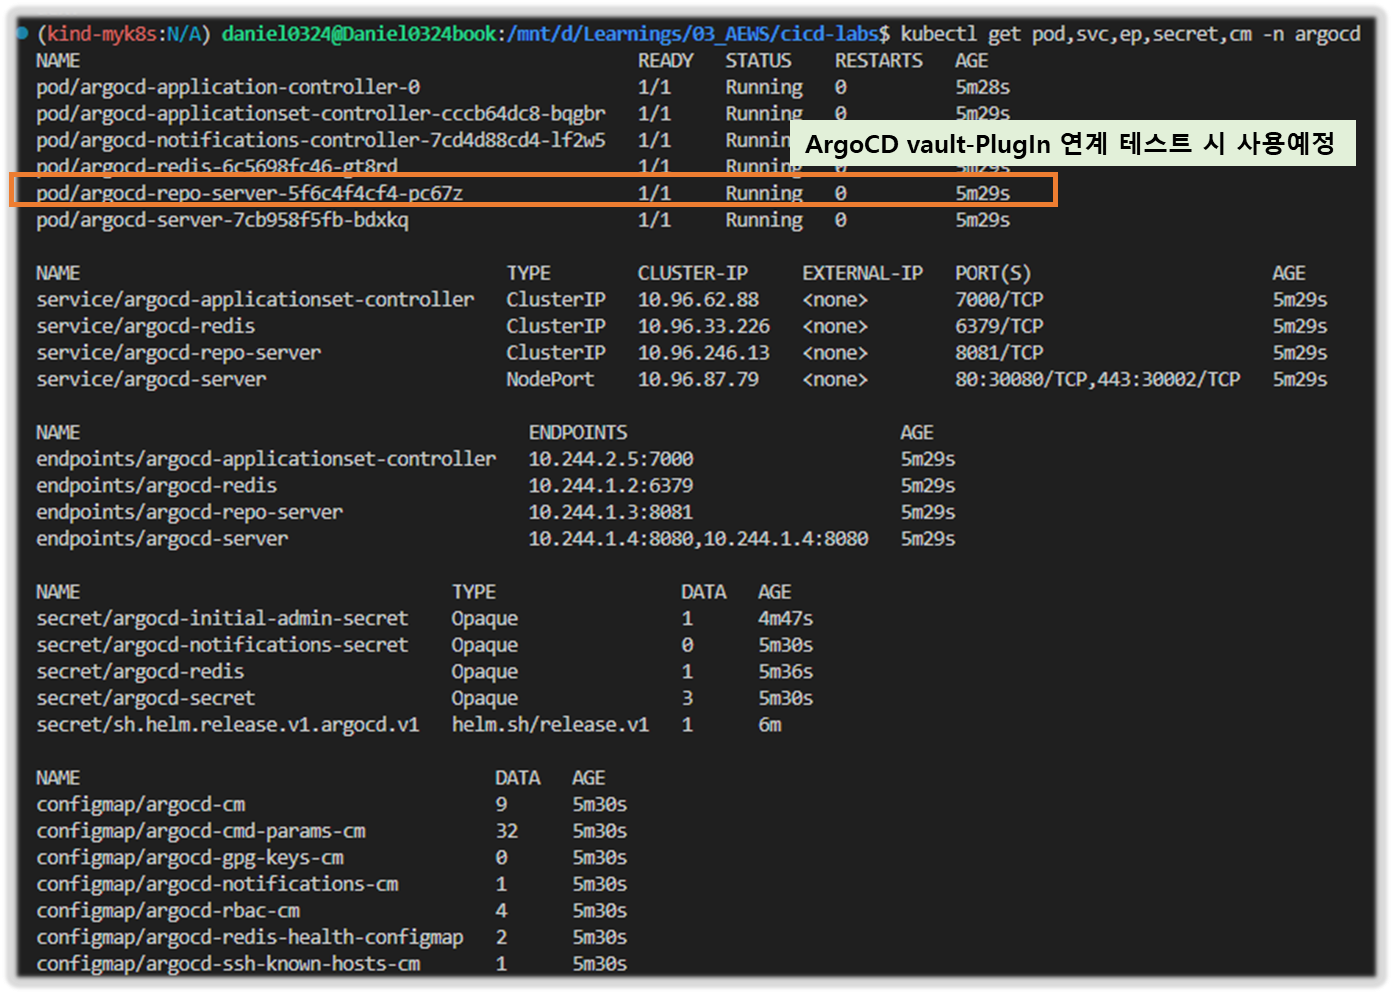Screen dimensions: 1393x994
Task: Click the STATUS column header of pods
Action: tap(758, 61)
